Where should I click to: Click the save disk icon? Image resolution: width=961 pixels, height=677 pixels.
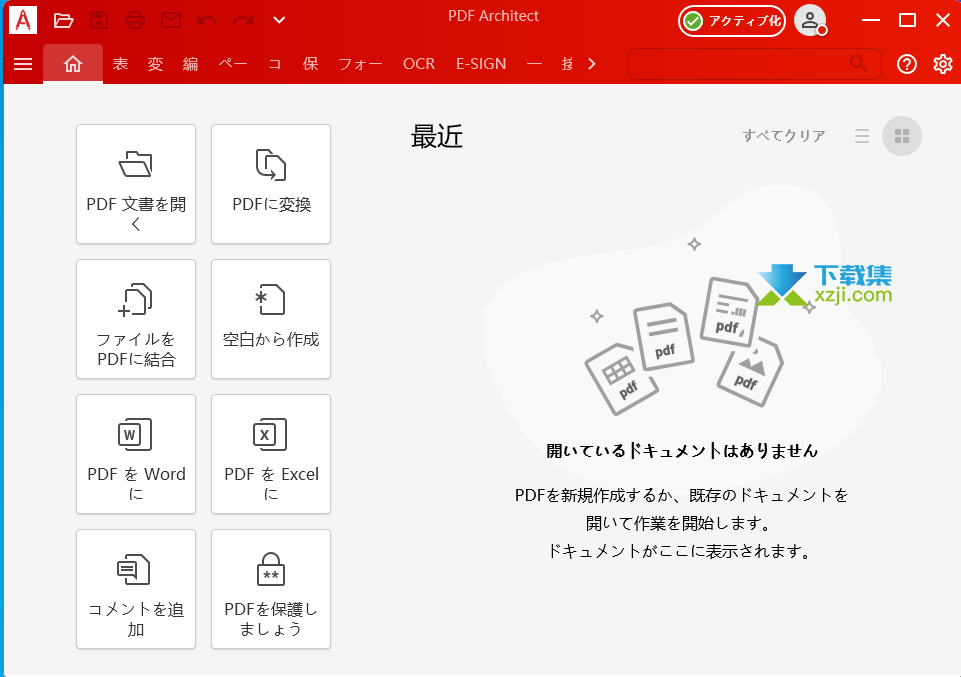[99, 21]
